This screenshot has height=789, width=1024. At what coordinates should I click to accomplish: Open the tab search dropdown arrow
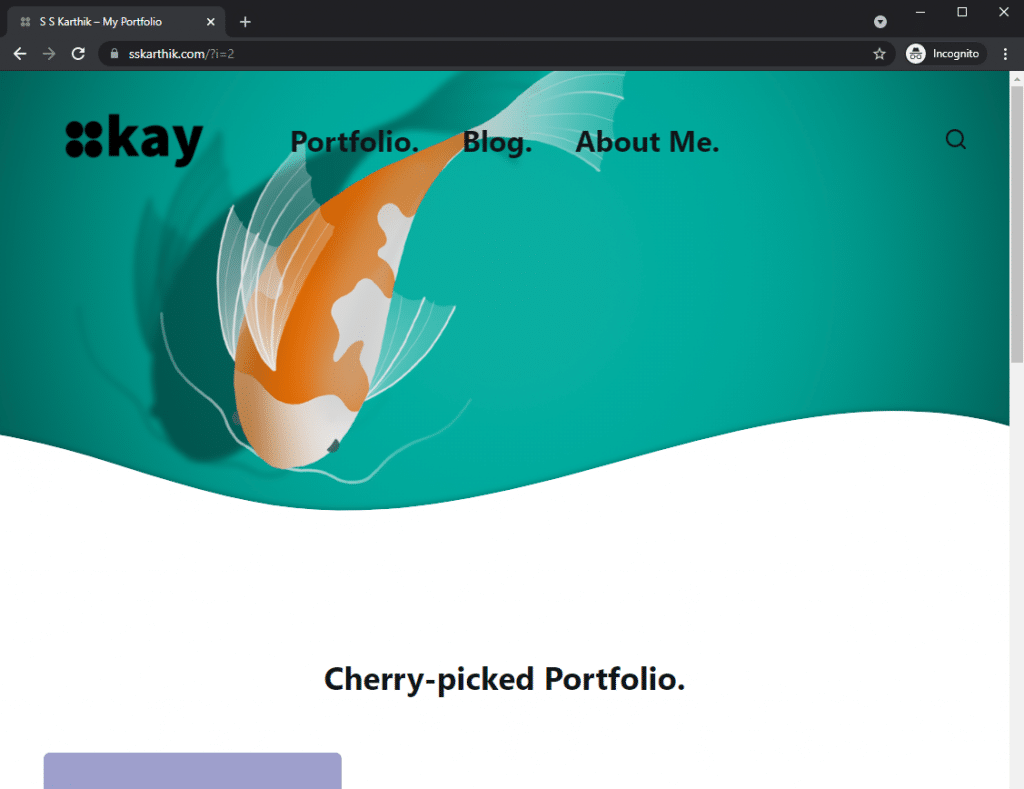880,22
